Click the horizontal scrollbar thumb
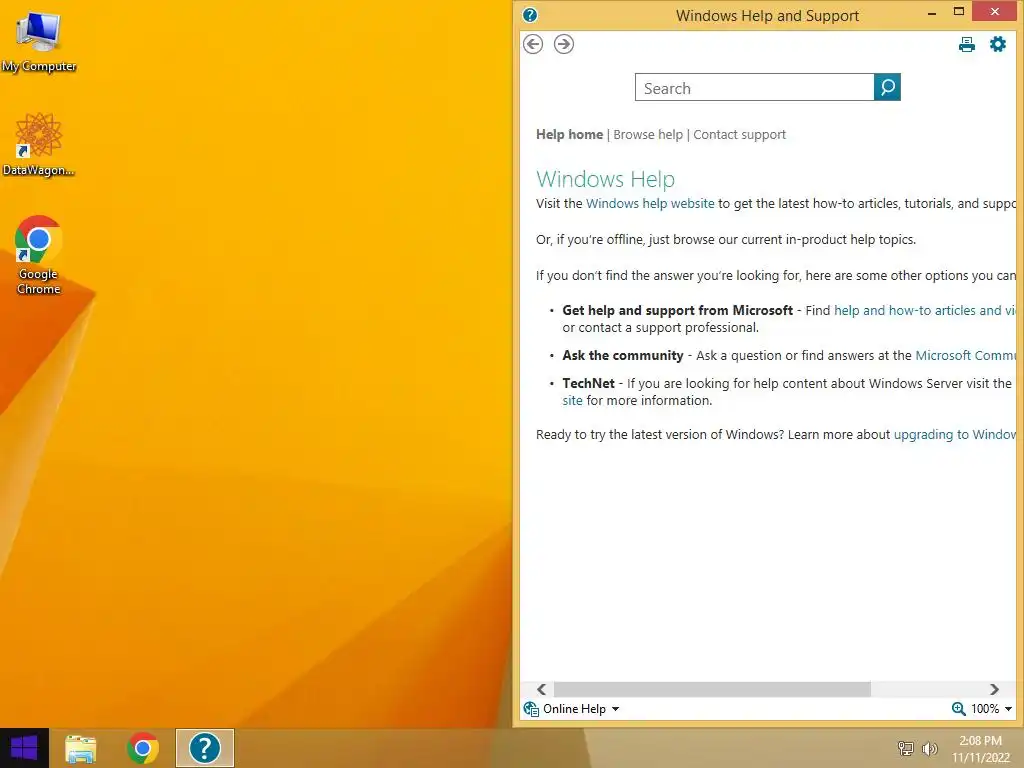 coord(712,690)
